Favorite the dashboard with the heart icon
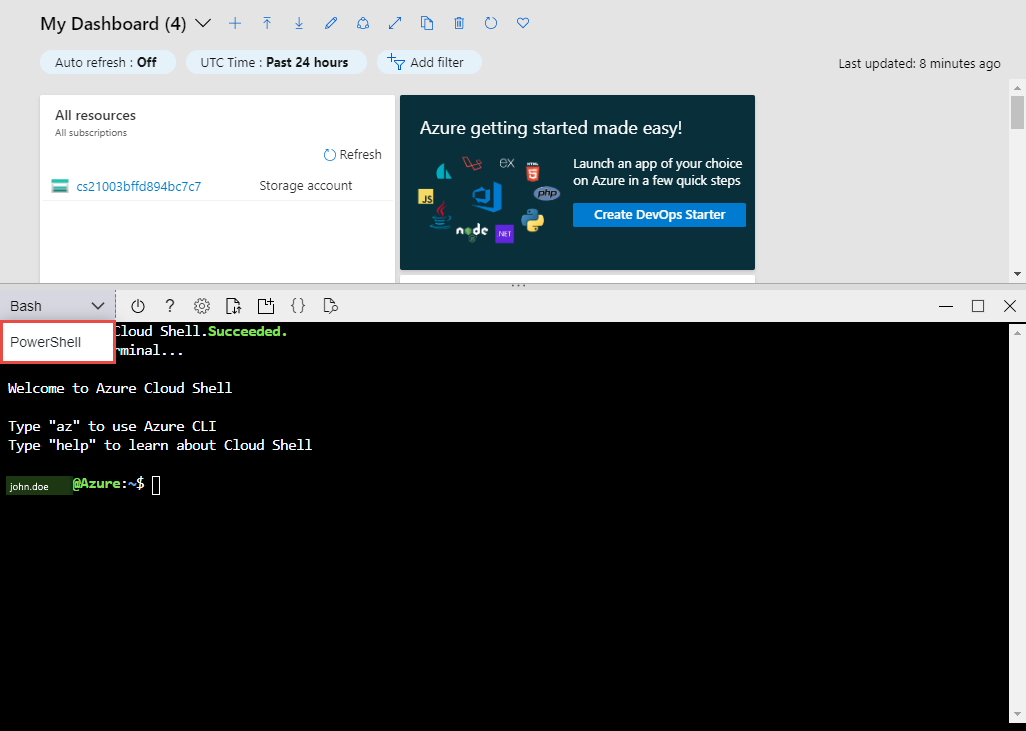This screenshot has height=731, width=1026. (x=523, y=23)
